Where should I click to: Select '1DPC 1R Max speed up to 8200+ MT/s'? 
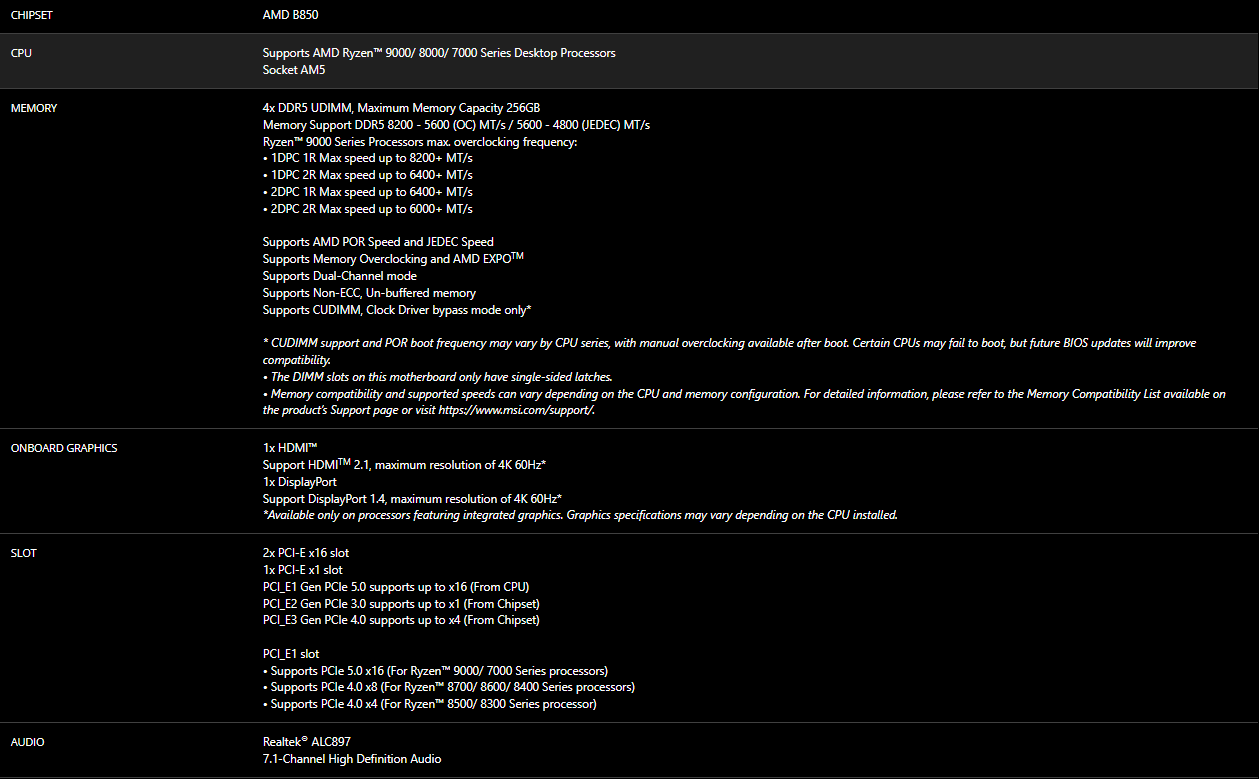point(368,158)
